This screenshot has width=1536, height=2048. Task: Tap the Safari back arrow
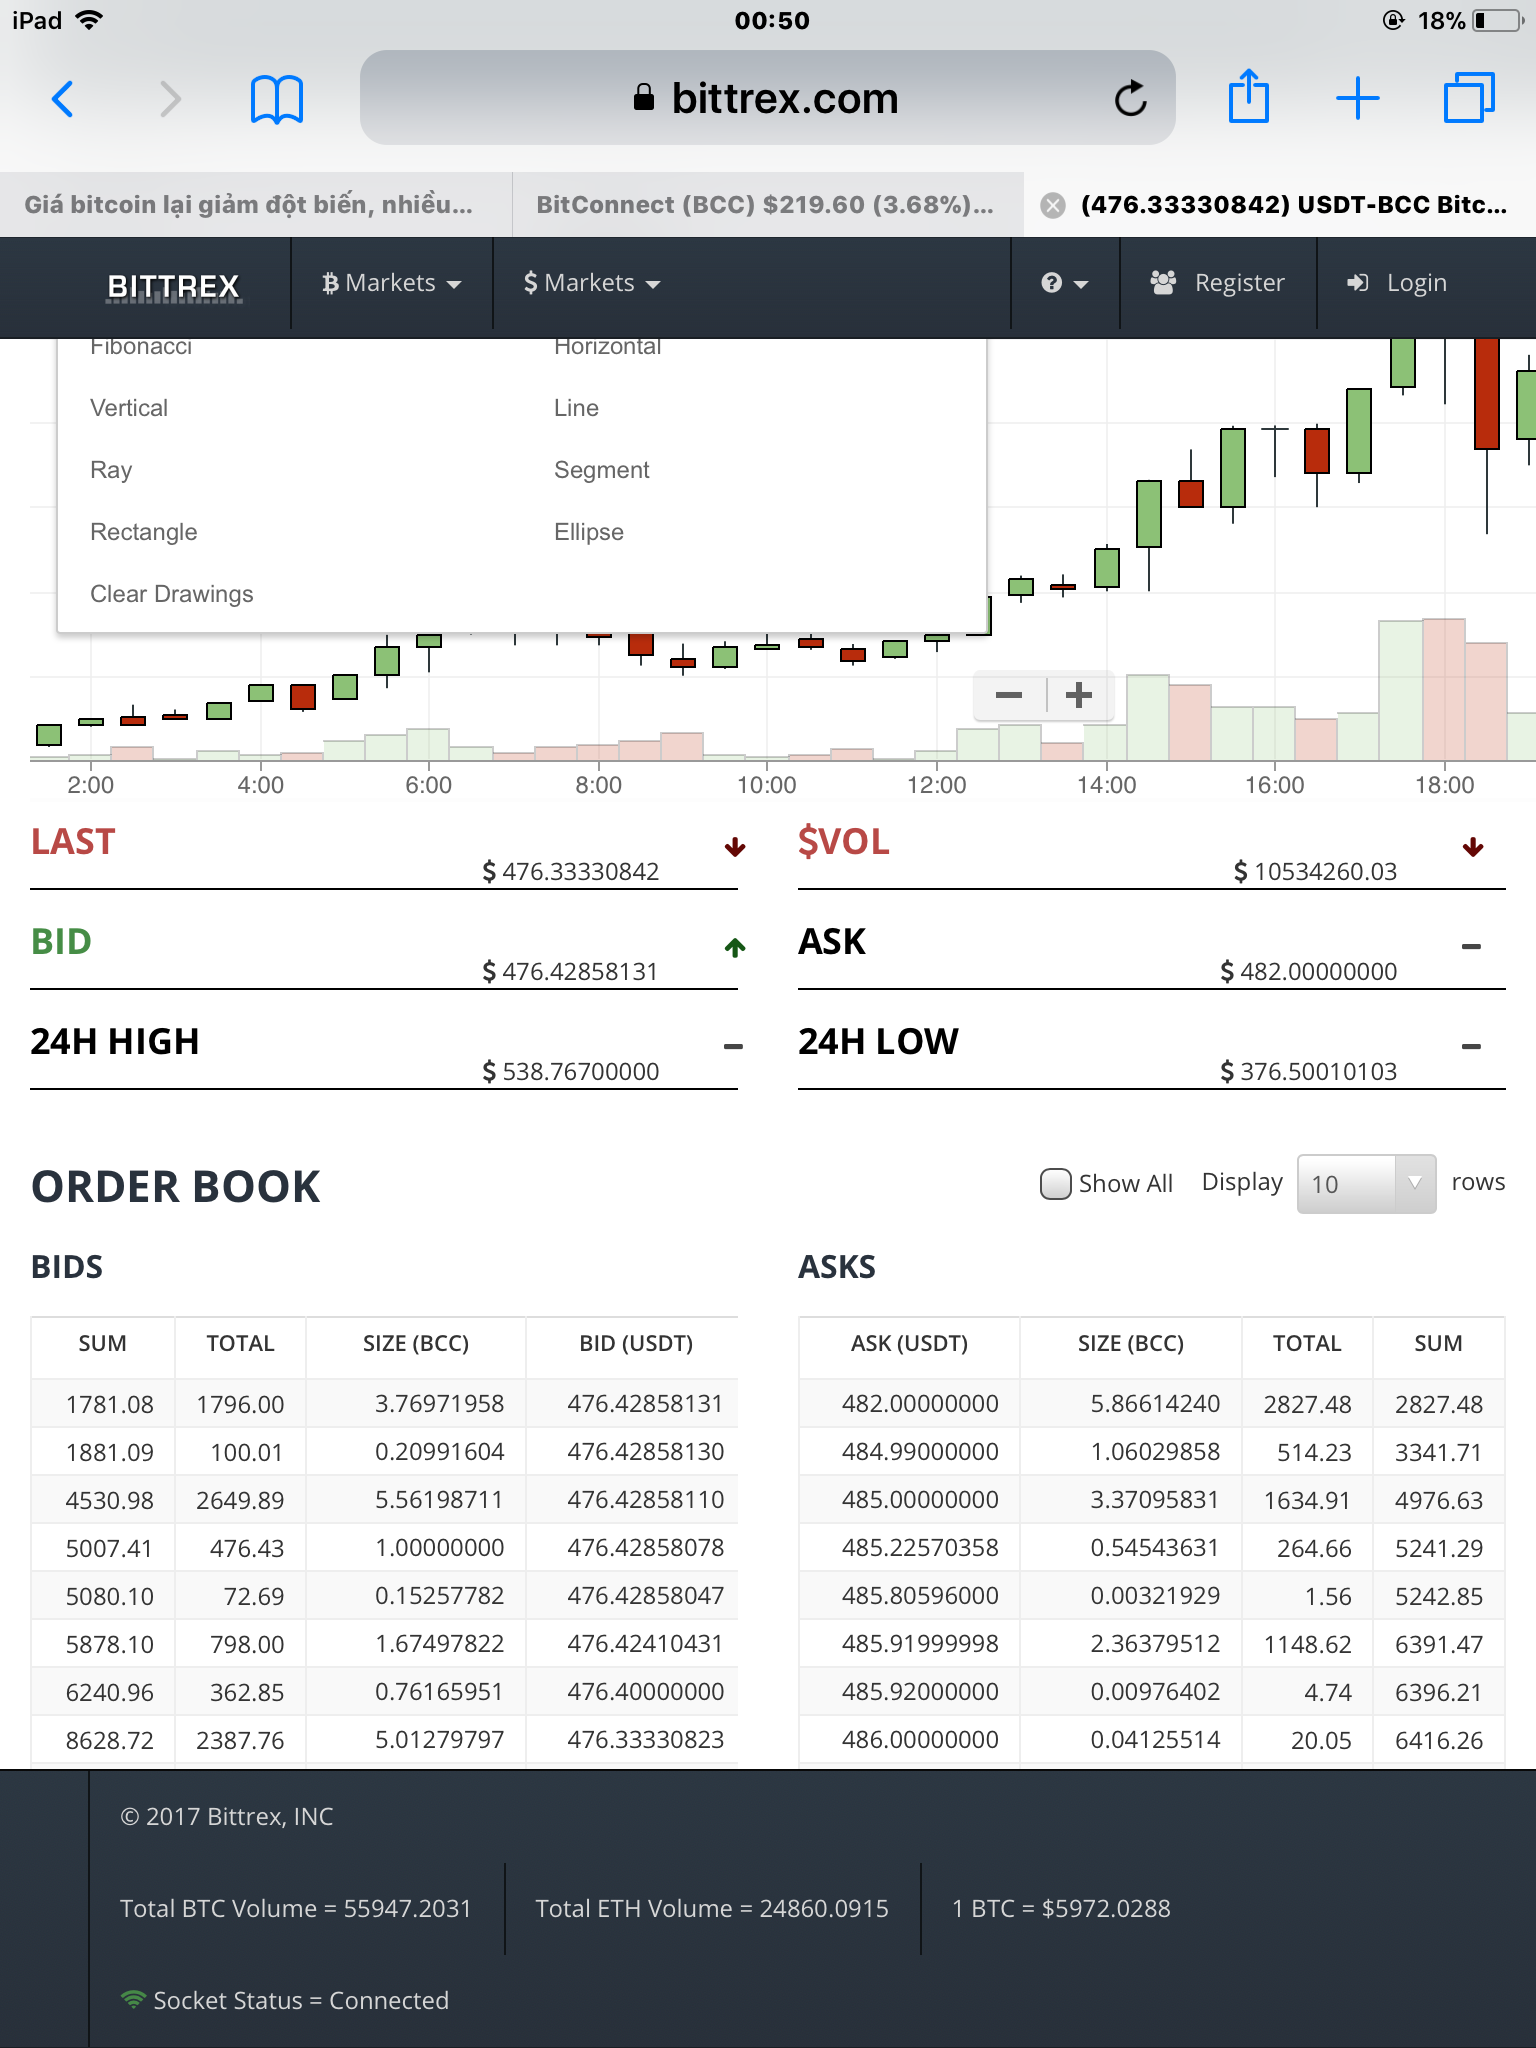point(62,99)
